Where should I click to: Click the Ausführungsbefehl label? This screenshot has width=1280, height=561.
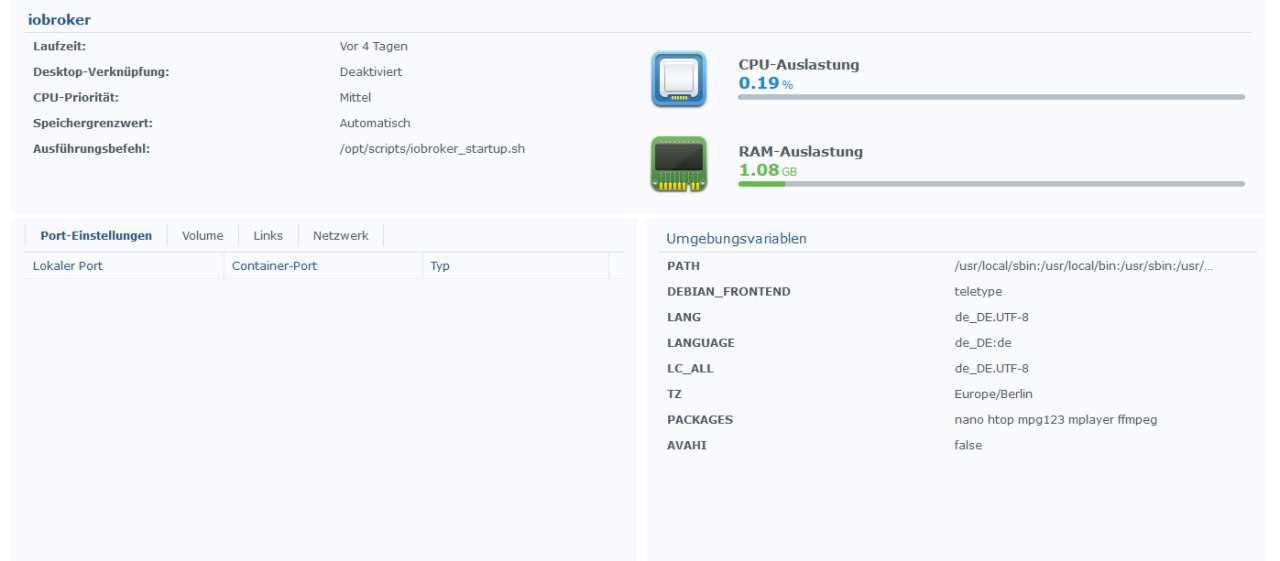(91, 149)
